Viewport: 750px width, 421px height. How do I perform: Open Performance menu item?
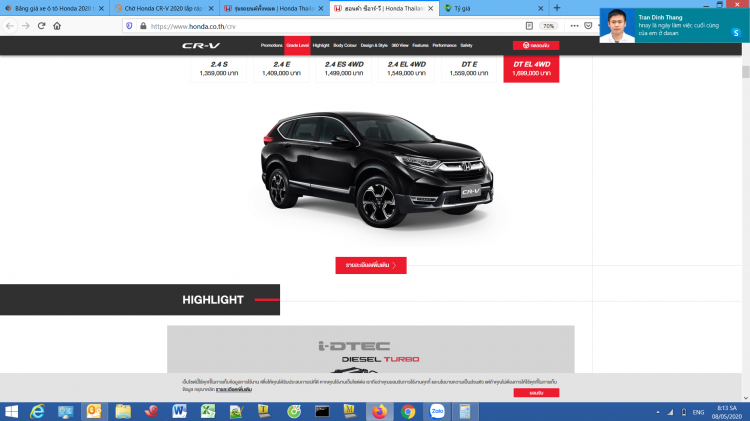pos(444,45)
